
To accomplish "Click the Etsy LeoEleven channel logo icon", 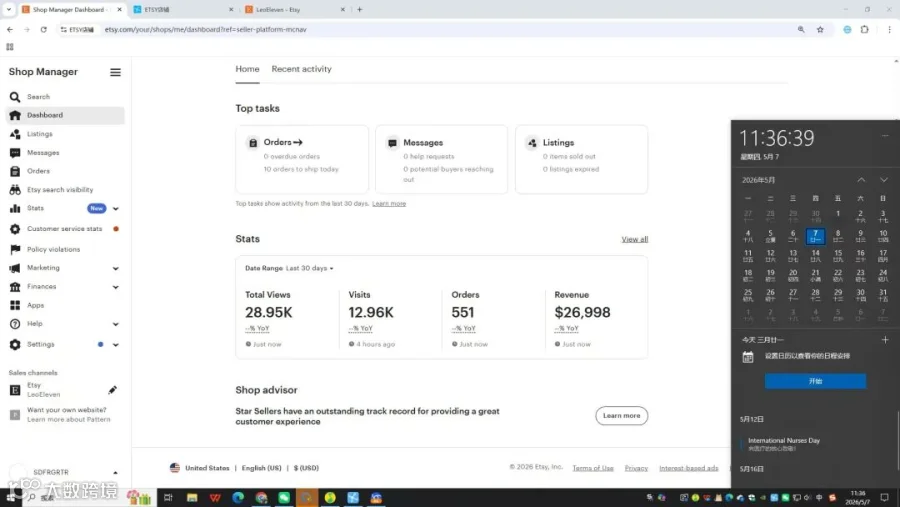I will tap(15, 390).
